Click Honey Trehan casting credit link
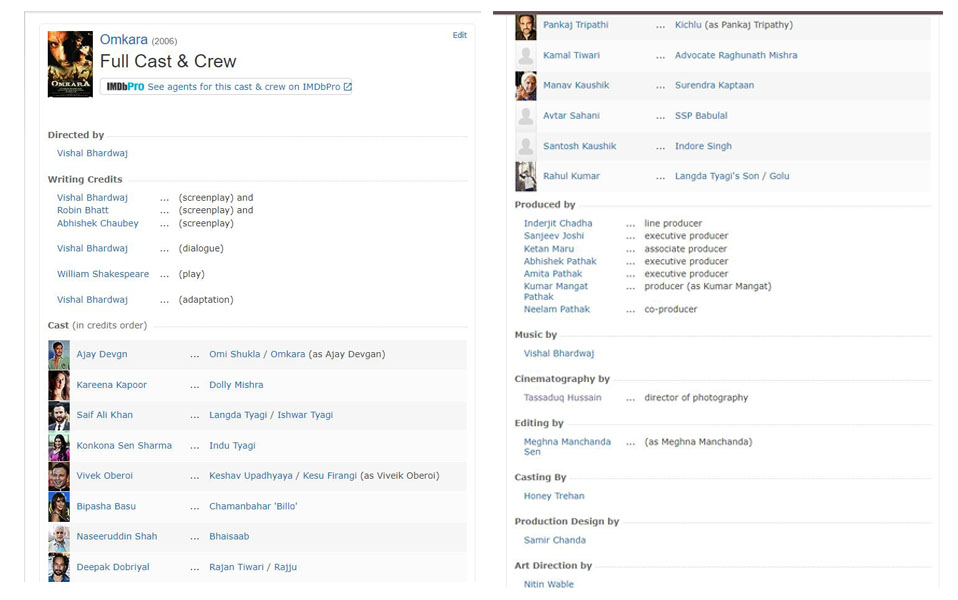The height and width of the screenshot is (600, 958). (x=553, y=496)
